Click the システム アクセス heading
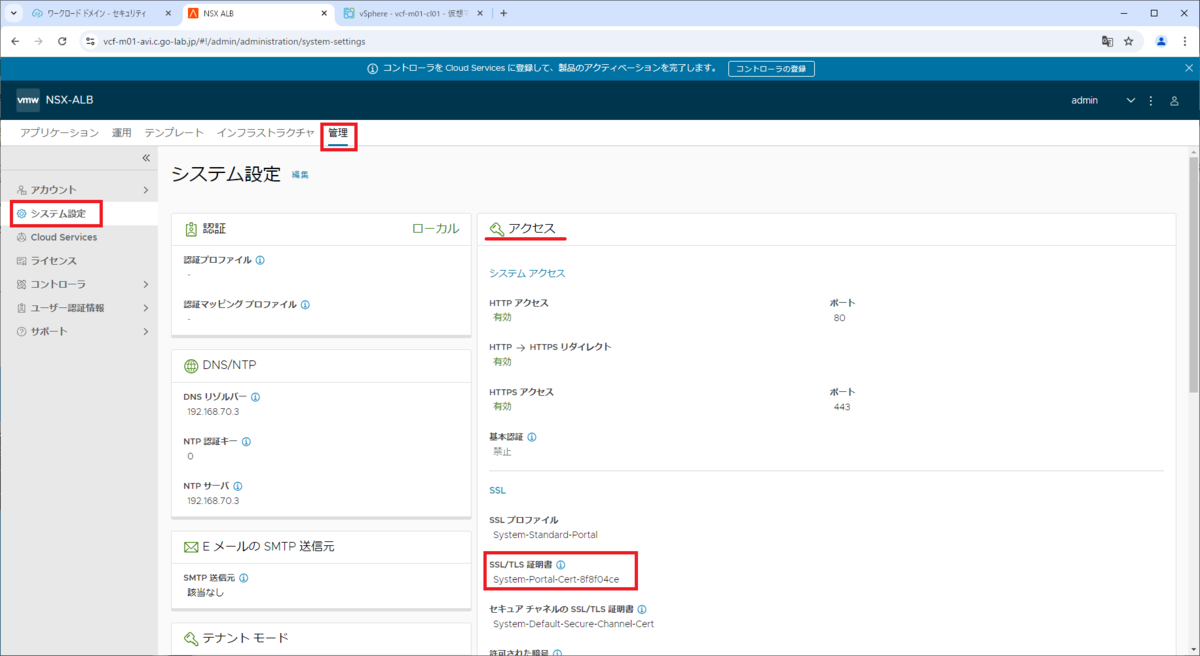 [527, 273]
